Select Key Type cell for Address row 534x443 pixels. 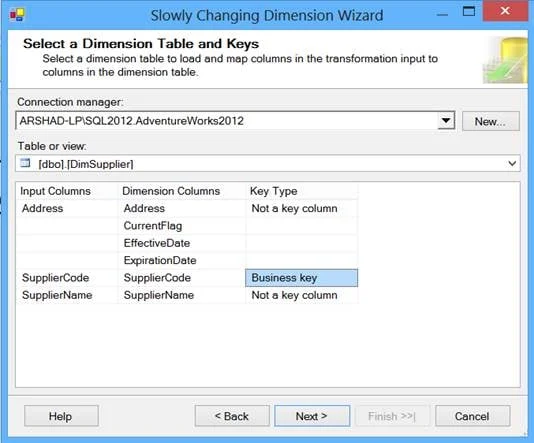(x=301, y=208)
